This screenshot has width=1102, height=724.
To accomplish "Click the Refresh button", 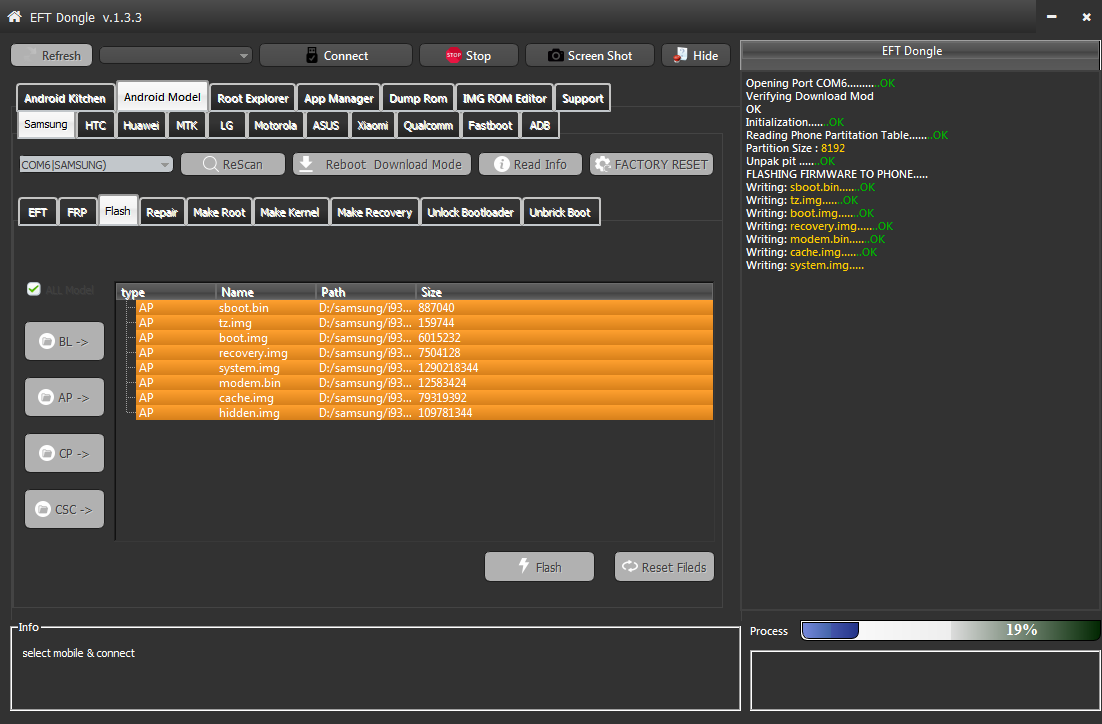I will pos(51,56).
